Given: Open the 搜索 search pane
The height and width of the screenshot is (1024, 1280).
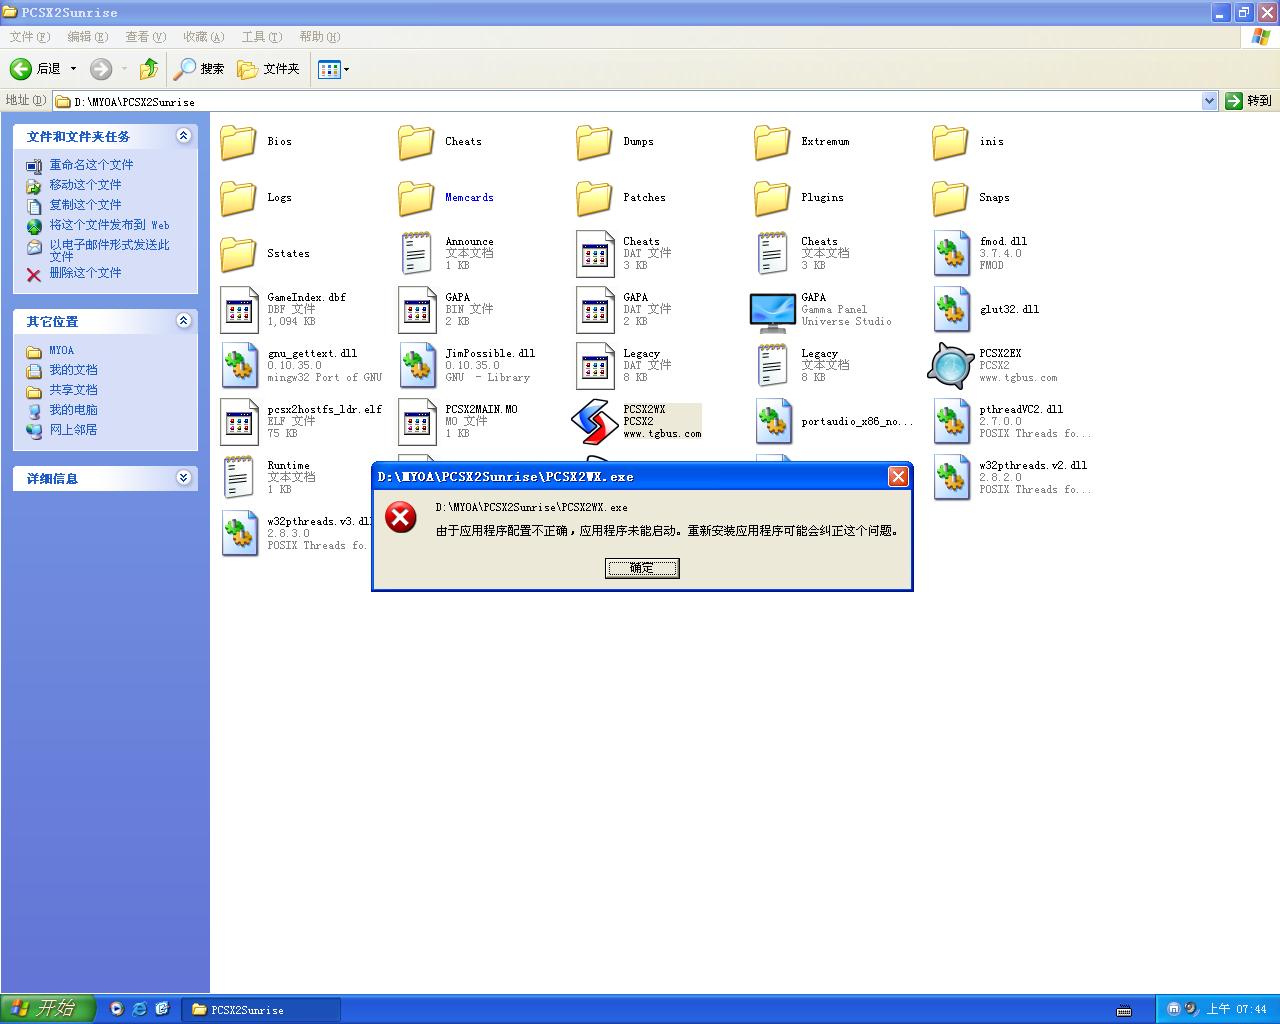Looking at the screenshot, I should click(199, 69).
